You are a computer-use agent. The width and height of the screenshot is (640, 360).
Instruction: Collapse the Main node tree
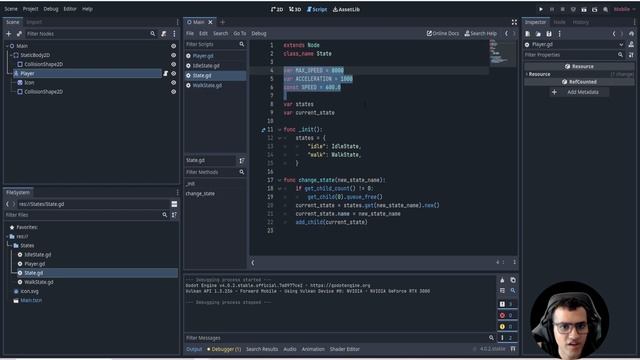[x=7, y=46]
